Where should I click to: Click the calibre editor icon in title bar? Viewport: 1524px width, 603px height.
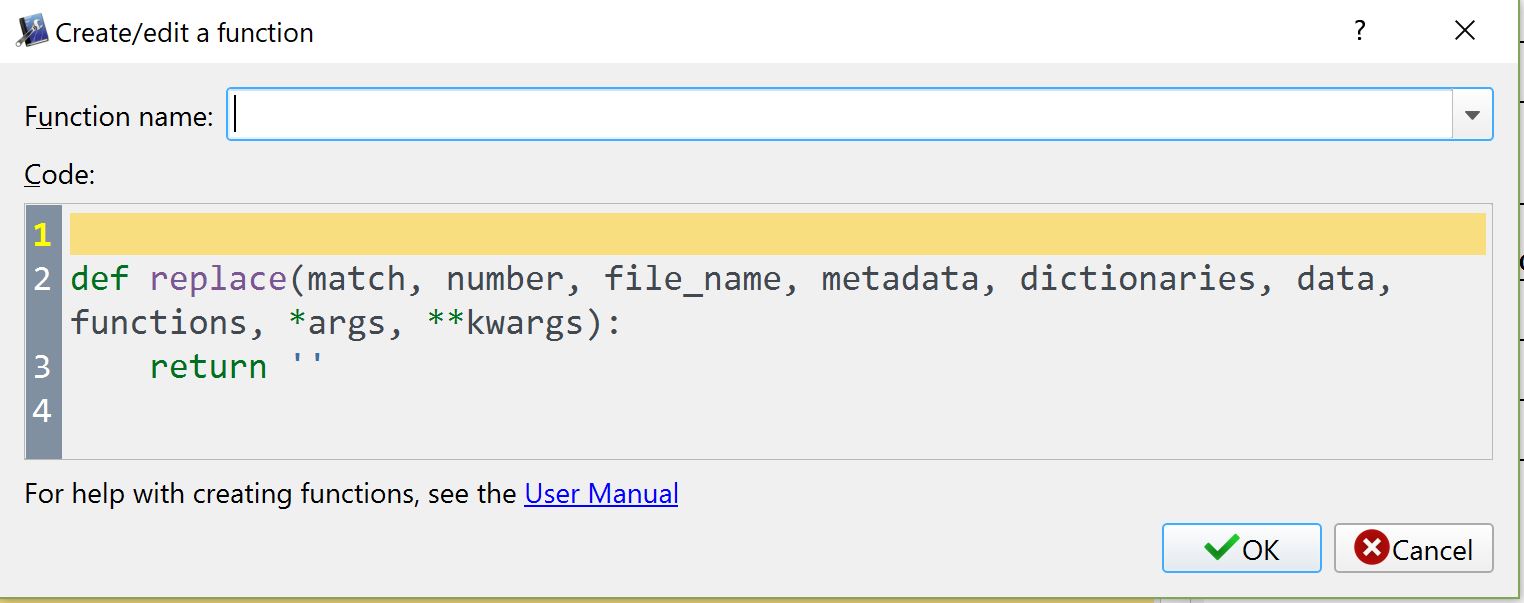(x=32, y=32)
